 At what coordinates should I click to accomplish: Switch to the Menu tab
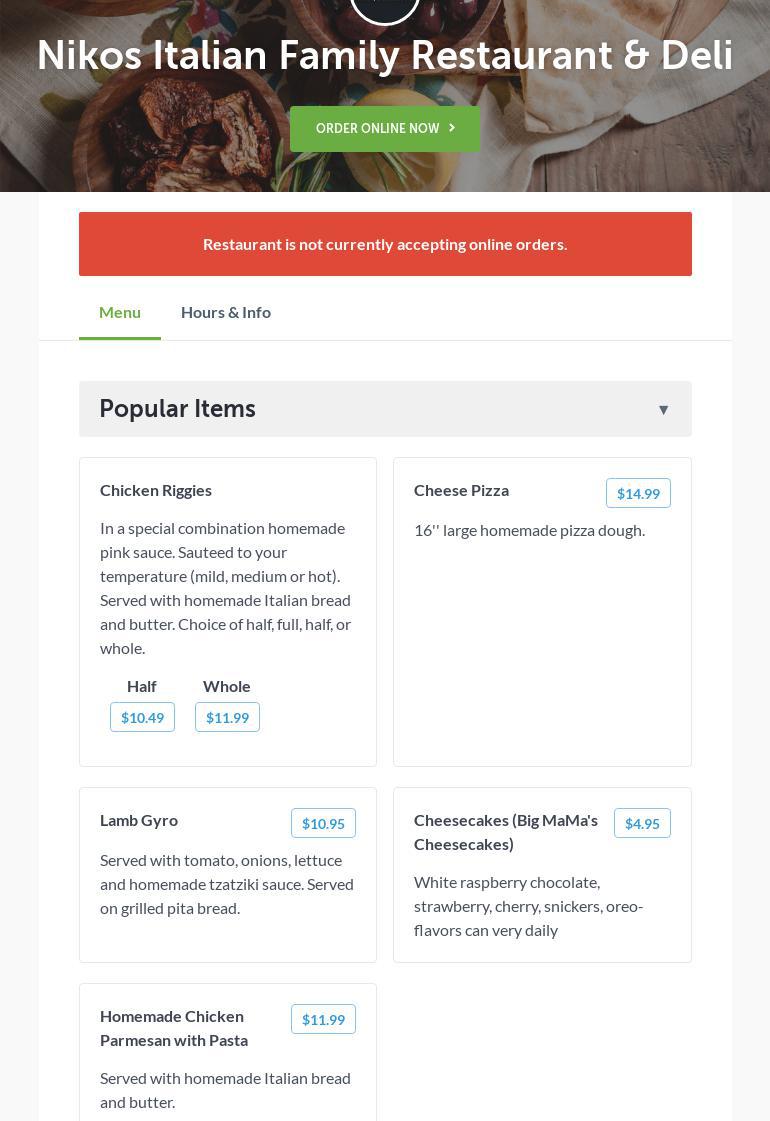120,312
